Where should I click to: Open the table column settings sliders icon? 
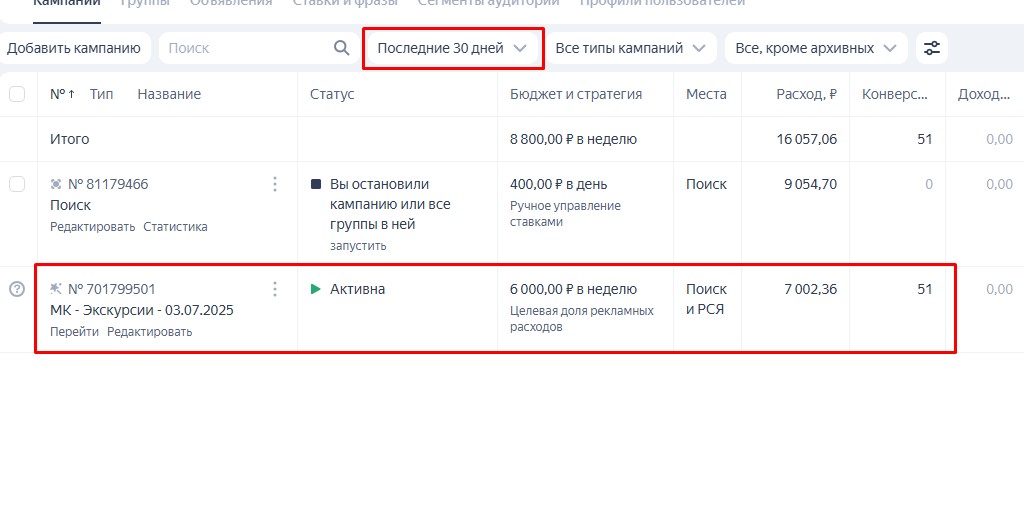click(932, 48)
